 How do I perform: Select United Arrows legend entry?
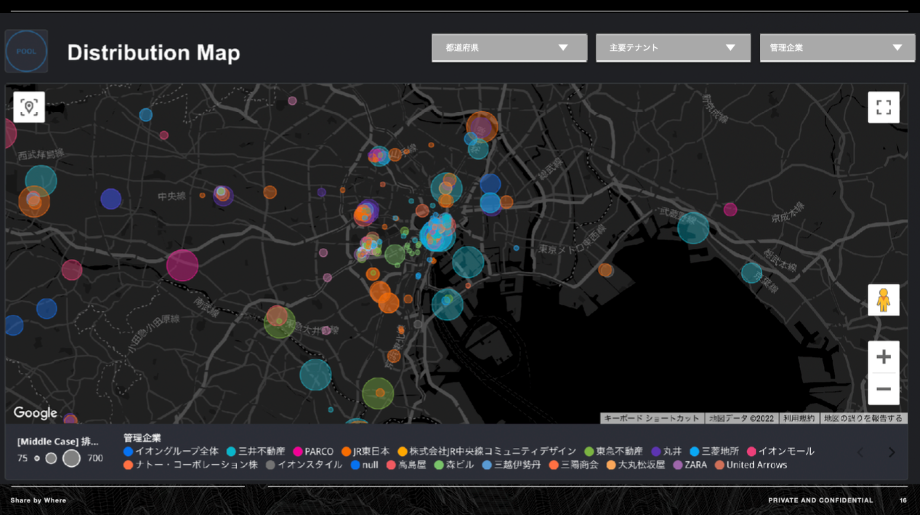(751, 465)
